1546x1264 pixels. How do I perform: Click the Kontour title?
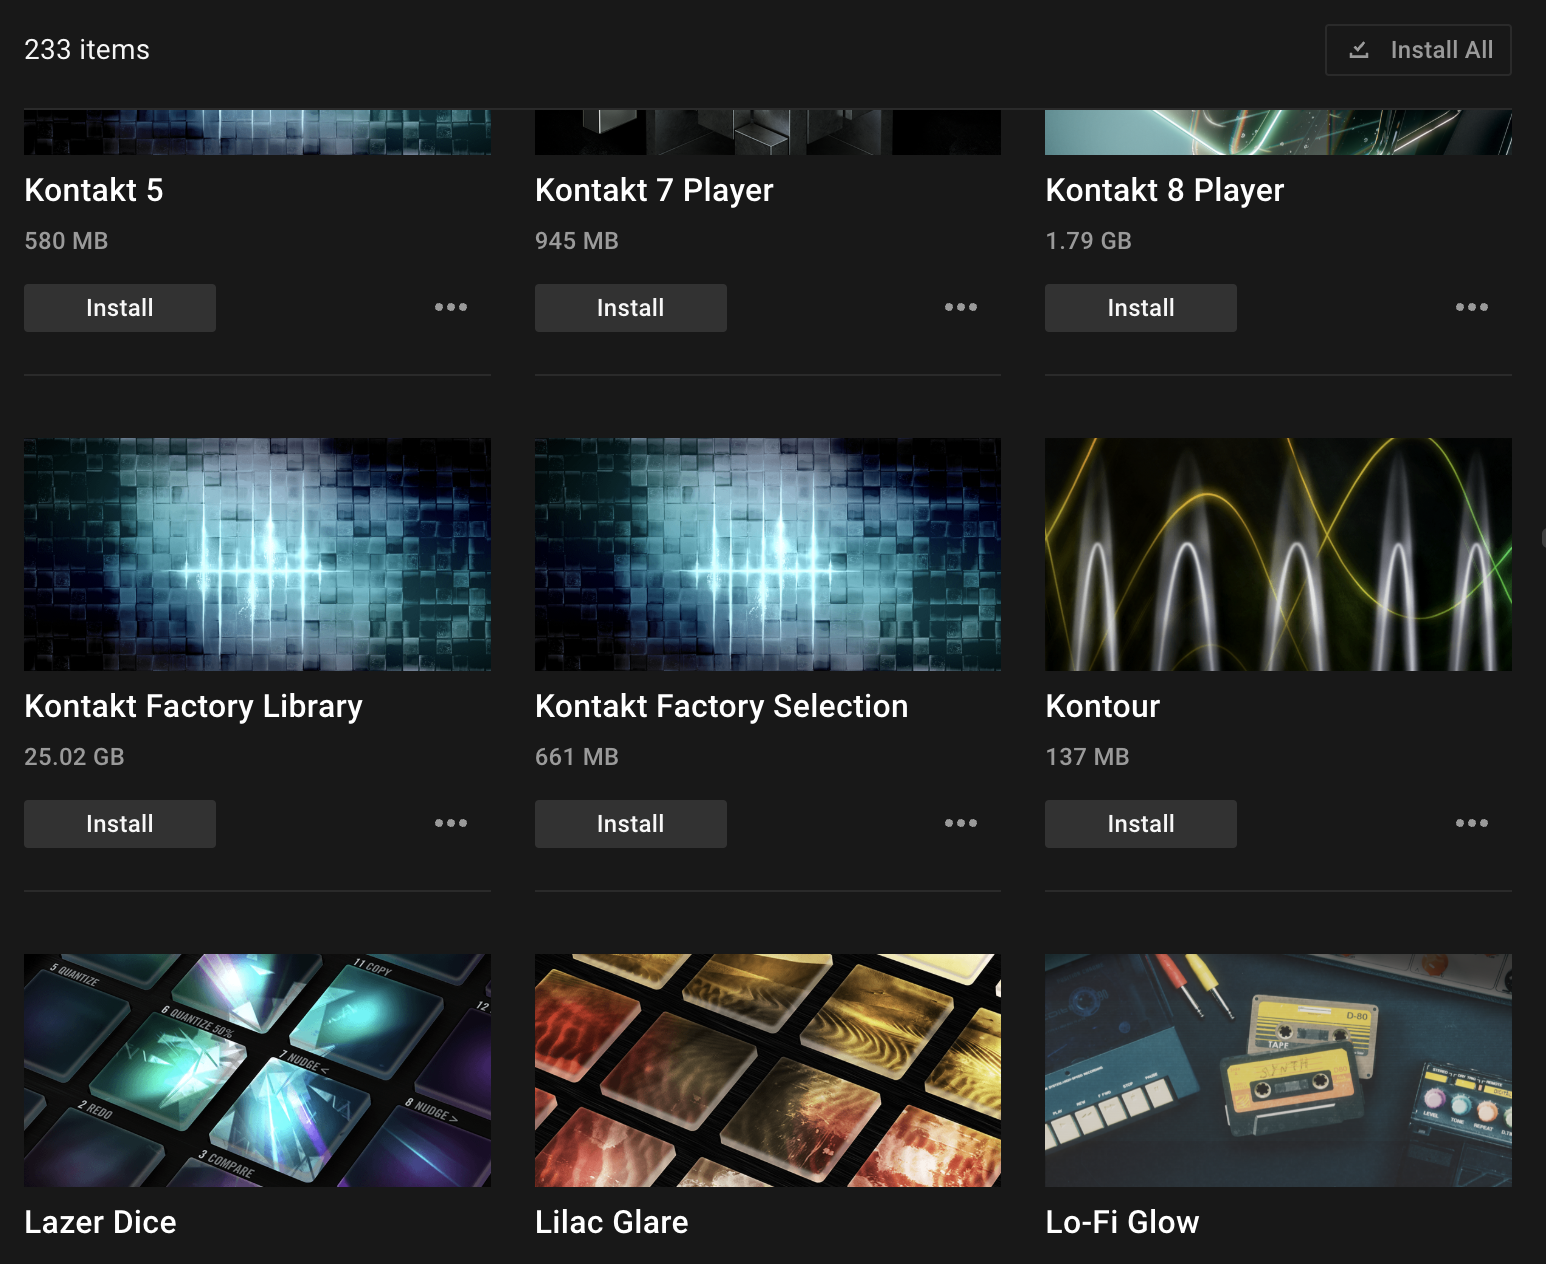click(1103, 706)
